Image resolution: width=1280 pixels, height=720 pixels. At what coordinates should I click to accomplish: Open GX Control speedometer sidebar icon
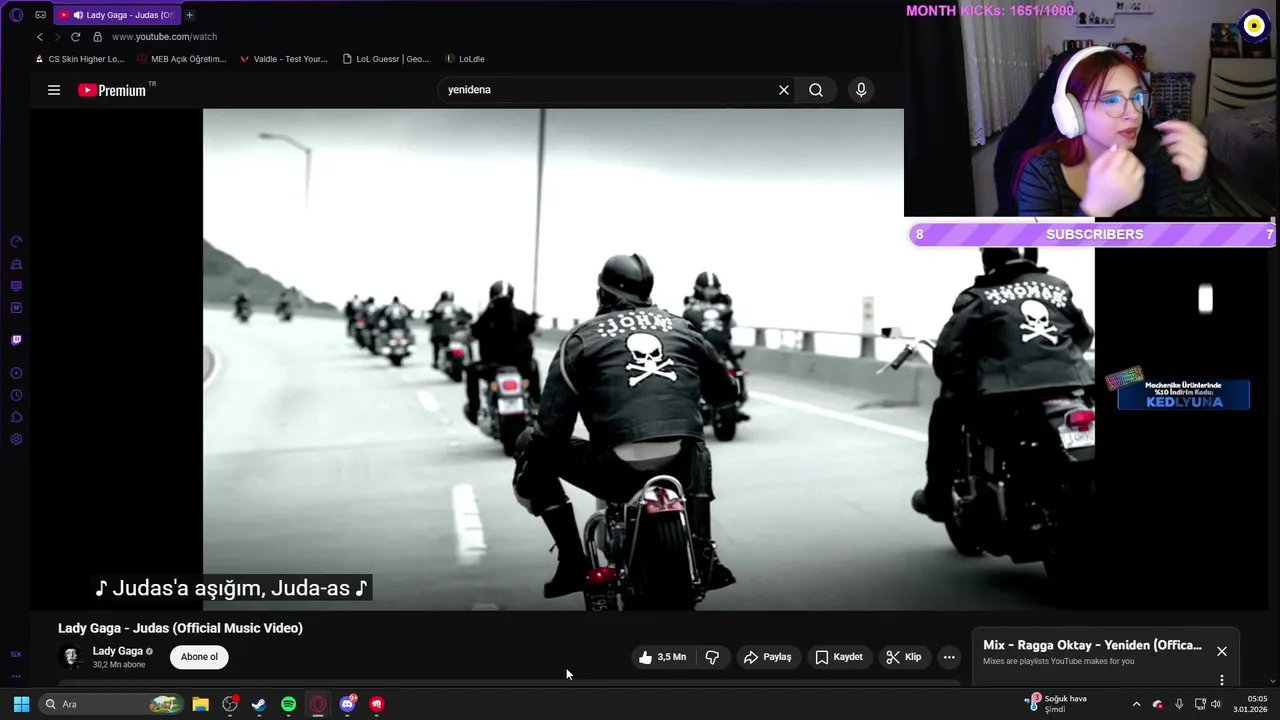coord(16,242)
